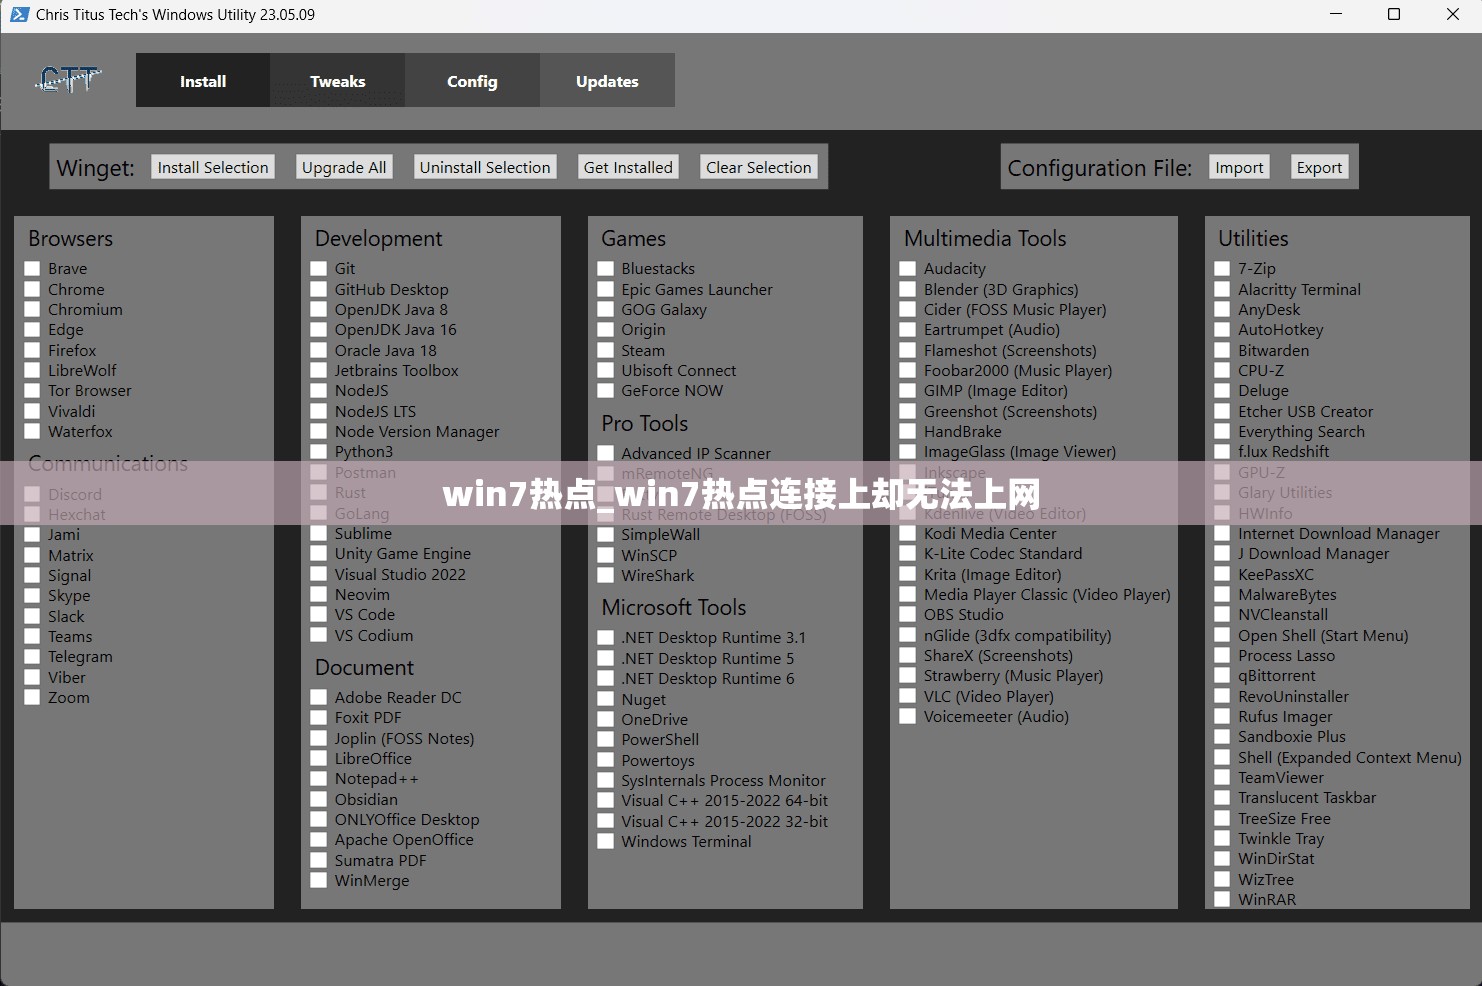Select the Tor Browser checkbox
1482x986 pixels.
pos(32,391)
